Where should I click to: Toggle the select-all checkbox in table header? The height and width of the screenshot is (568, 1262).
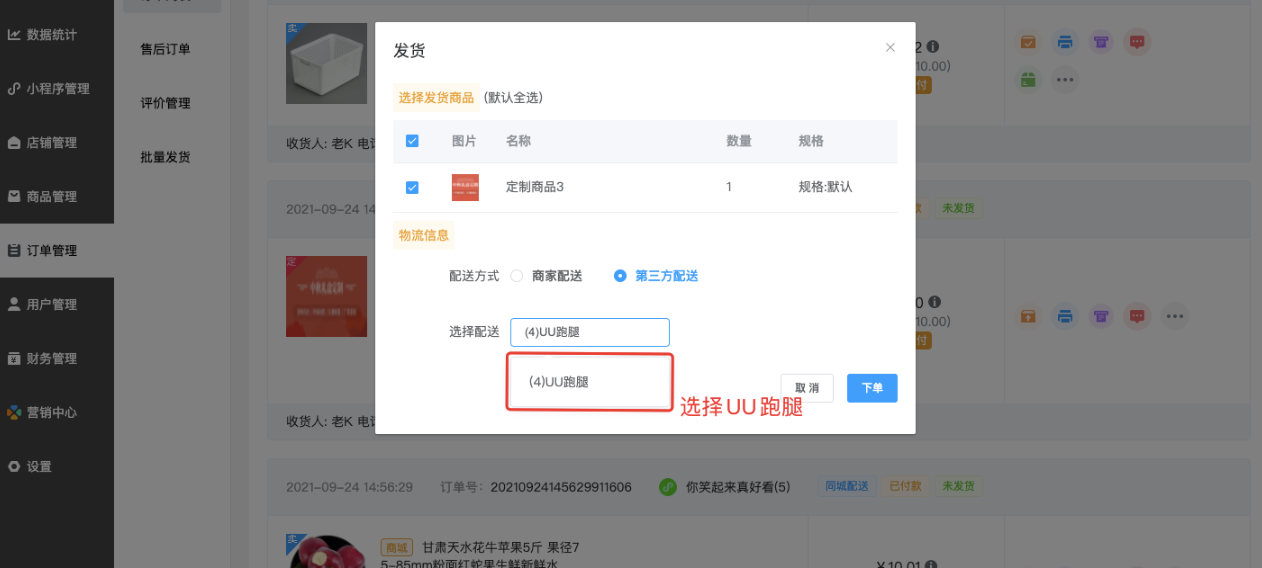tap(412, 141)
